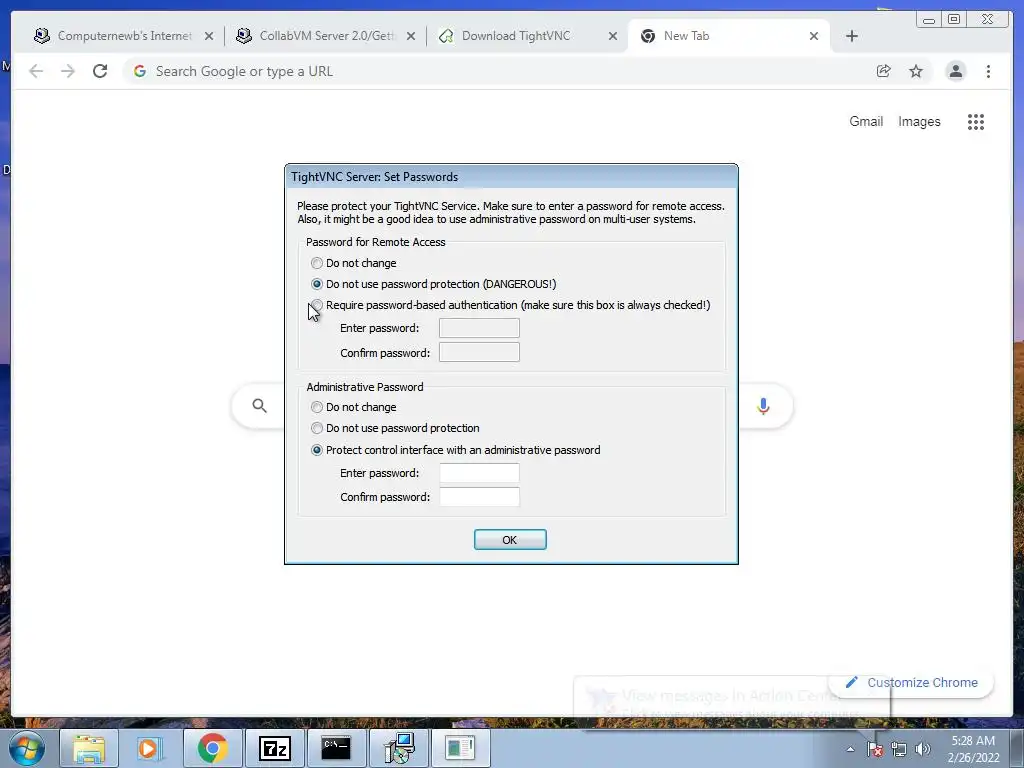
Task: Click administrative Enter password field
Action: click(479, 473)
